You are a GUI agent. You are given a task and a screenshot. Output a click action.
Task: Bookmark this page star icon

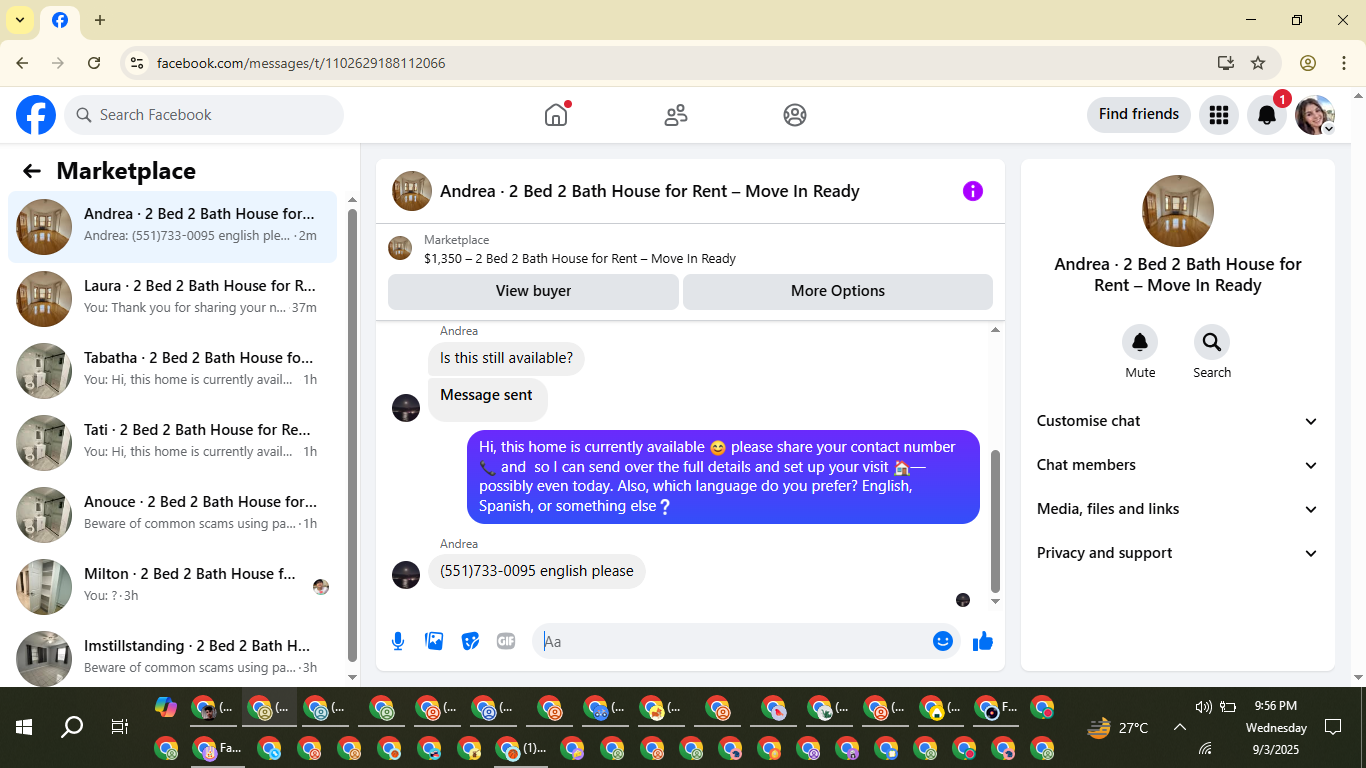tap(1258, 63)
